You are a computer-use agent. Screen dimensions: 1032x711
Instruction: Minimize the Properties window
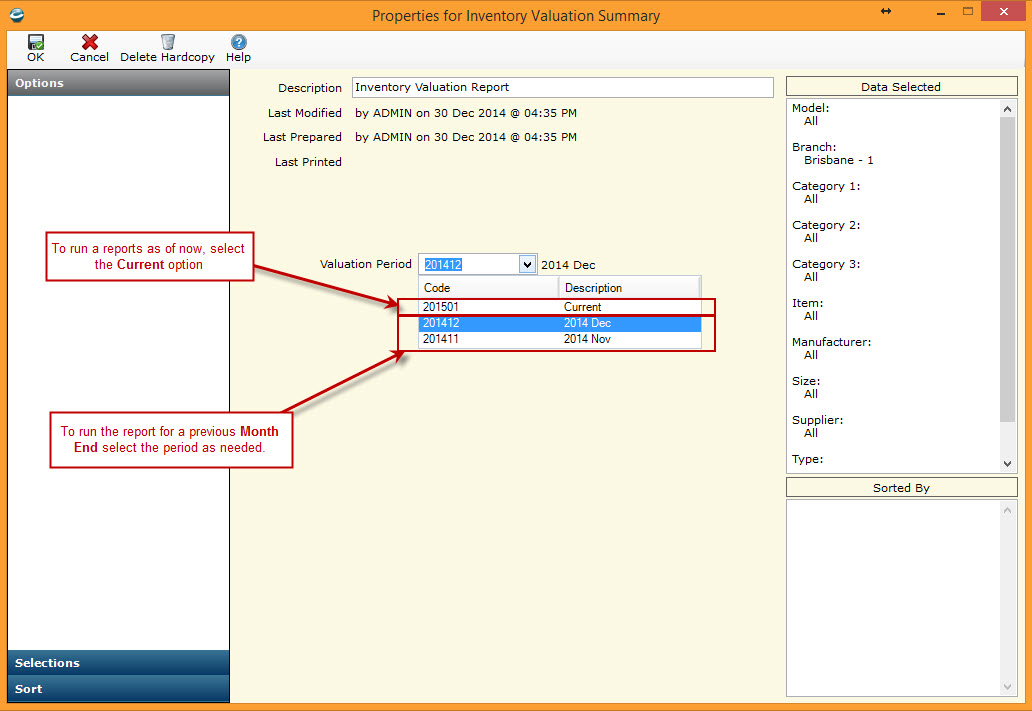pos(941,12)
